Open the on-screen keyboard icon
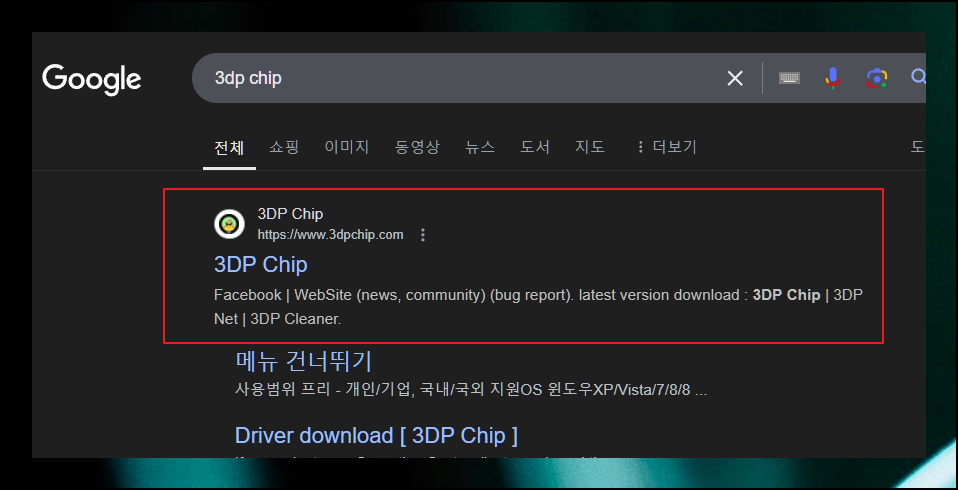The image size is (958, 490). [x=789, y=78]
